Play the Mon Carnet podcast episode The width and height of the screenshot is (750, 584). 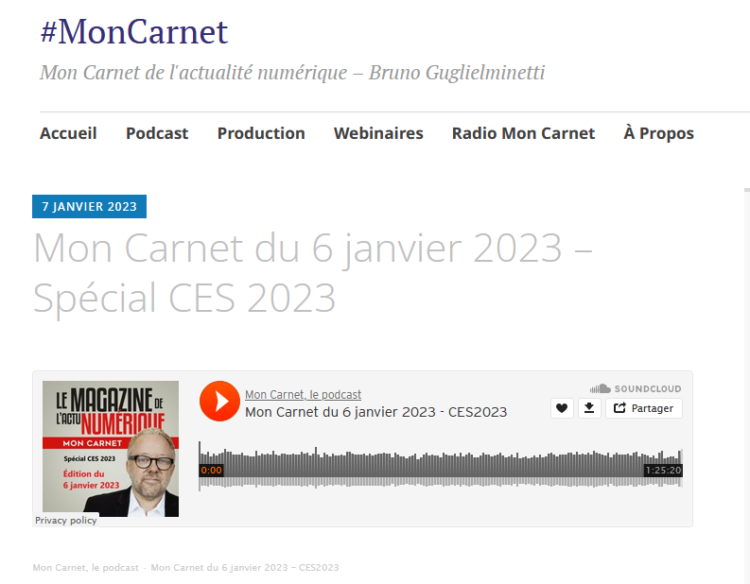click(220, 401)
